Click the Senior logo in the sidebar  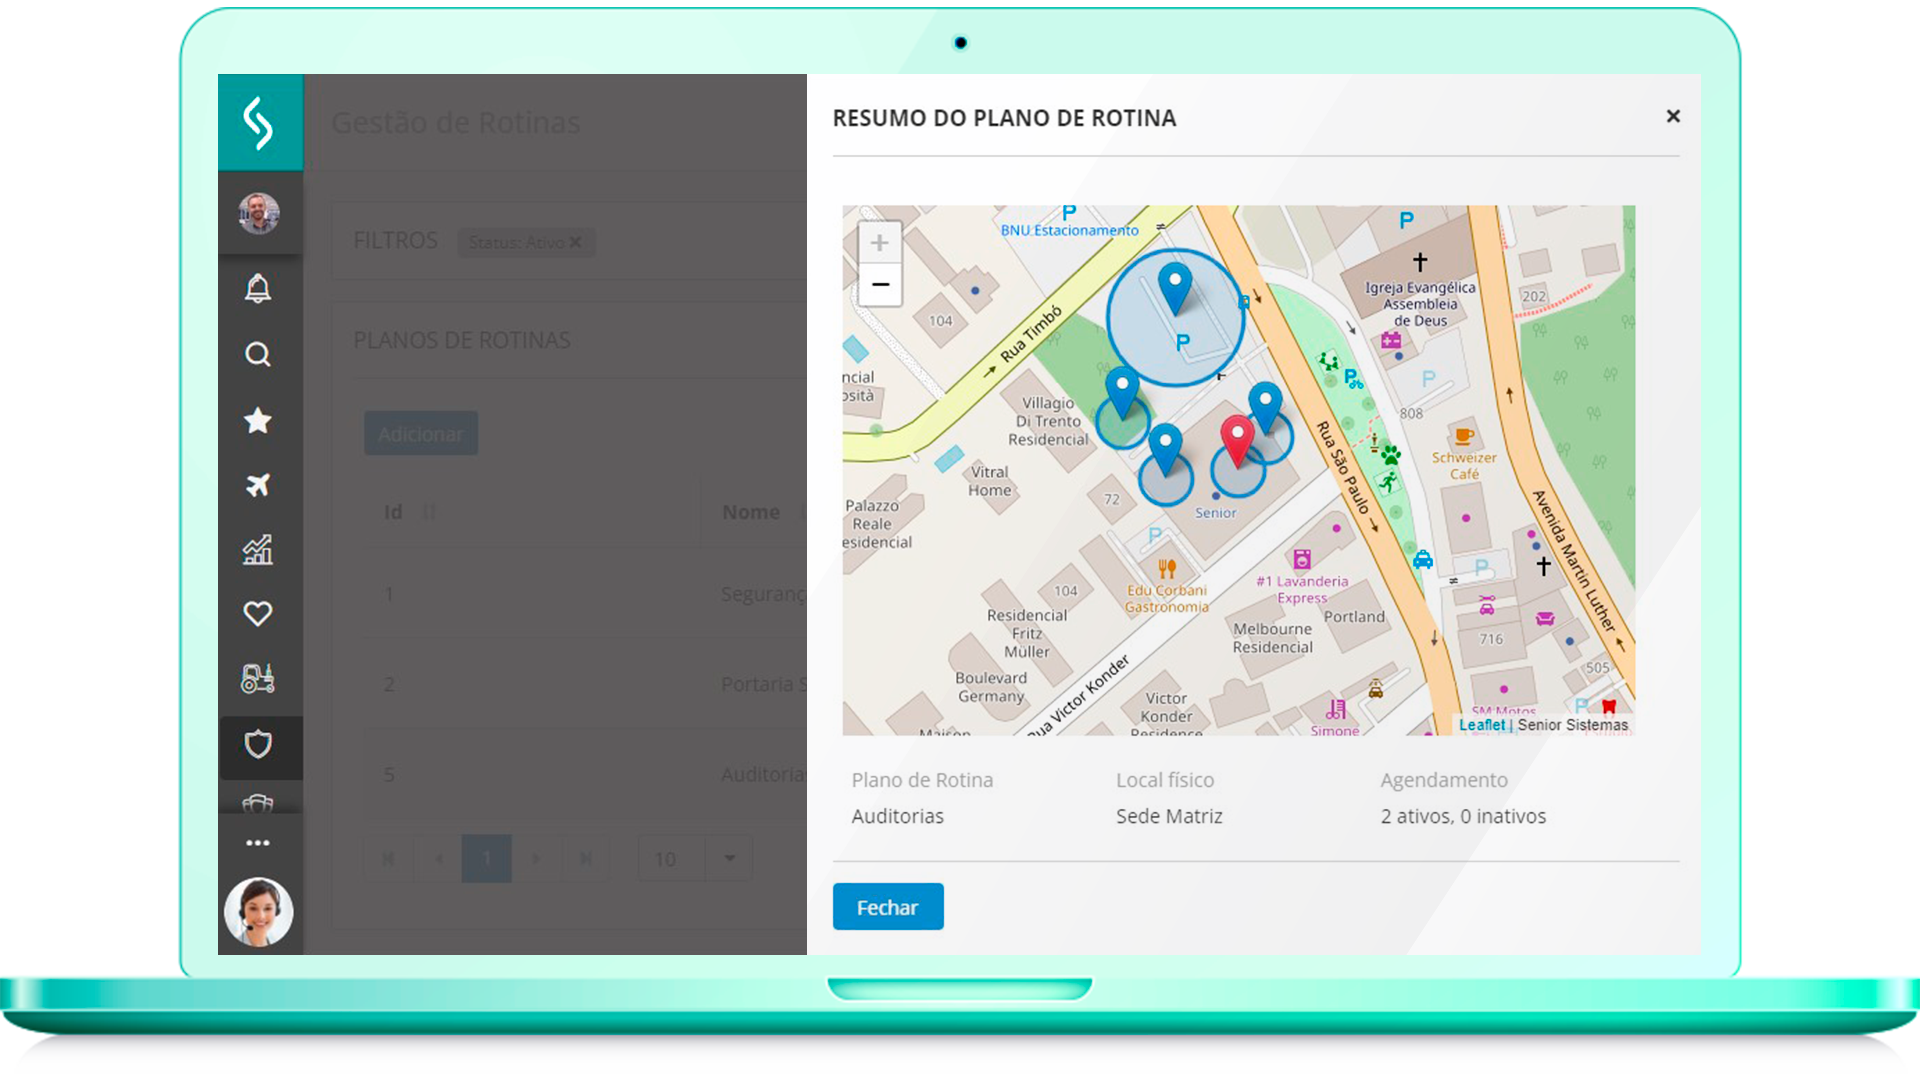pyautogui.click(x=259, y=122)
